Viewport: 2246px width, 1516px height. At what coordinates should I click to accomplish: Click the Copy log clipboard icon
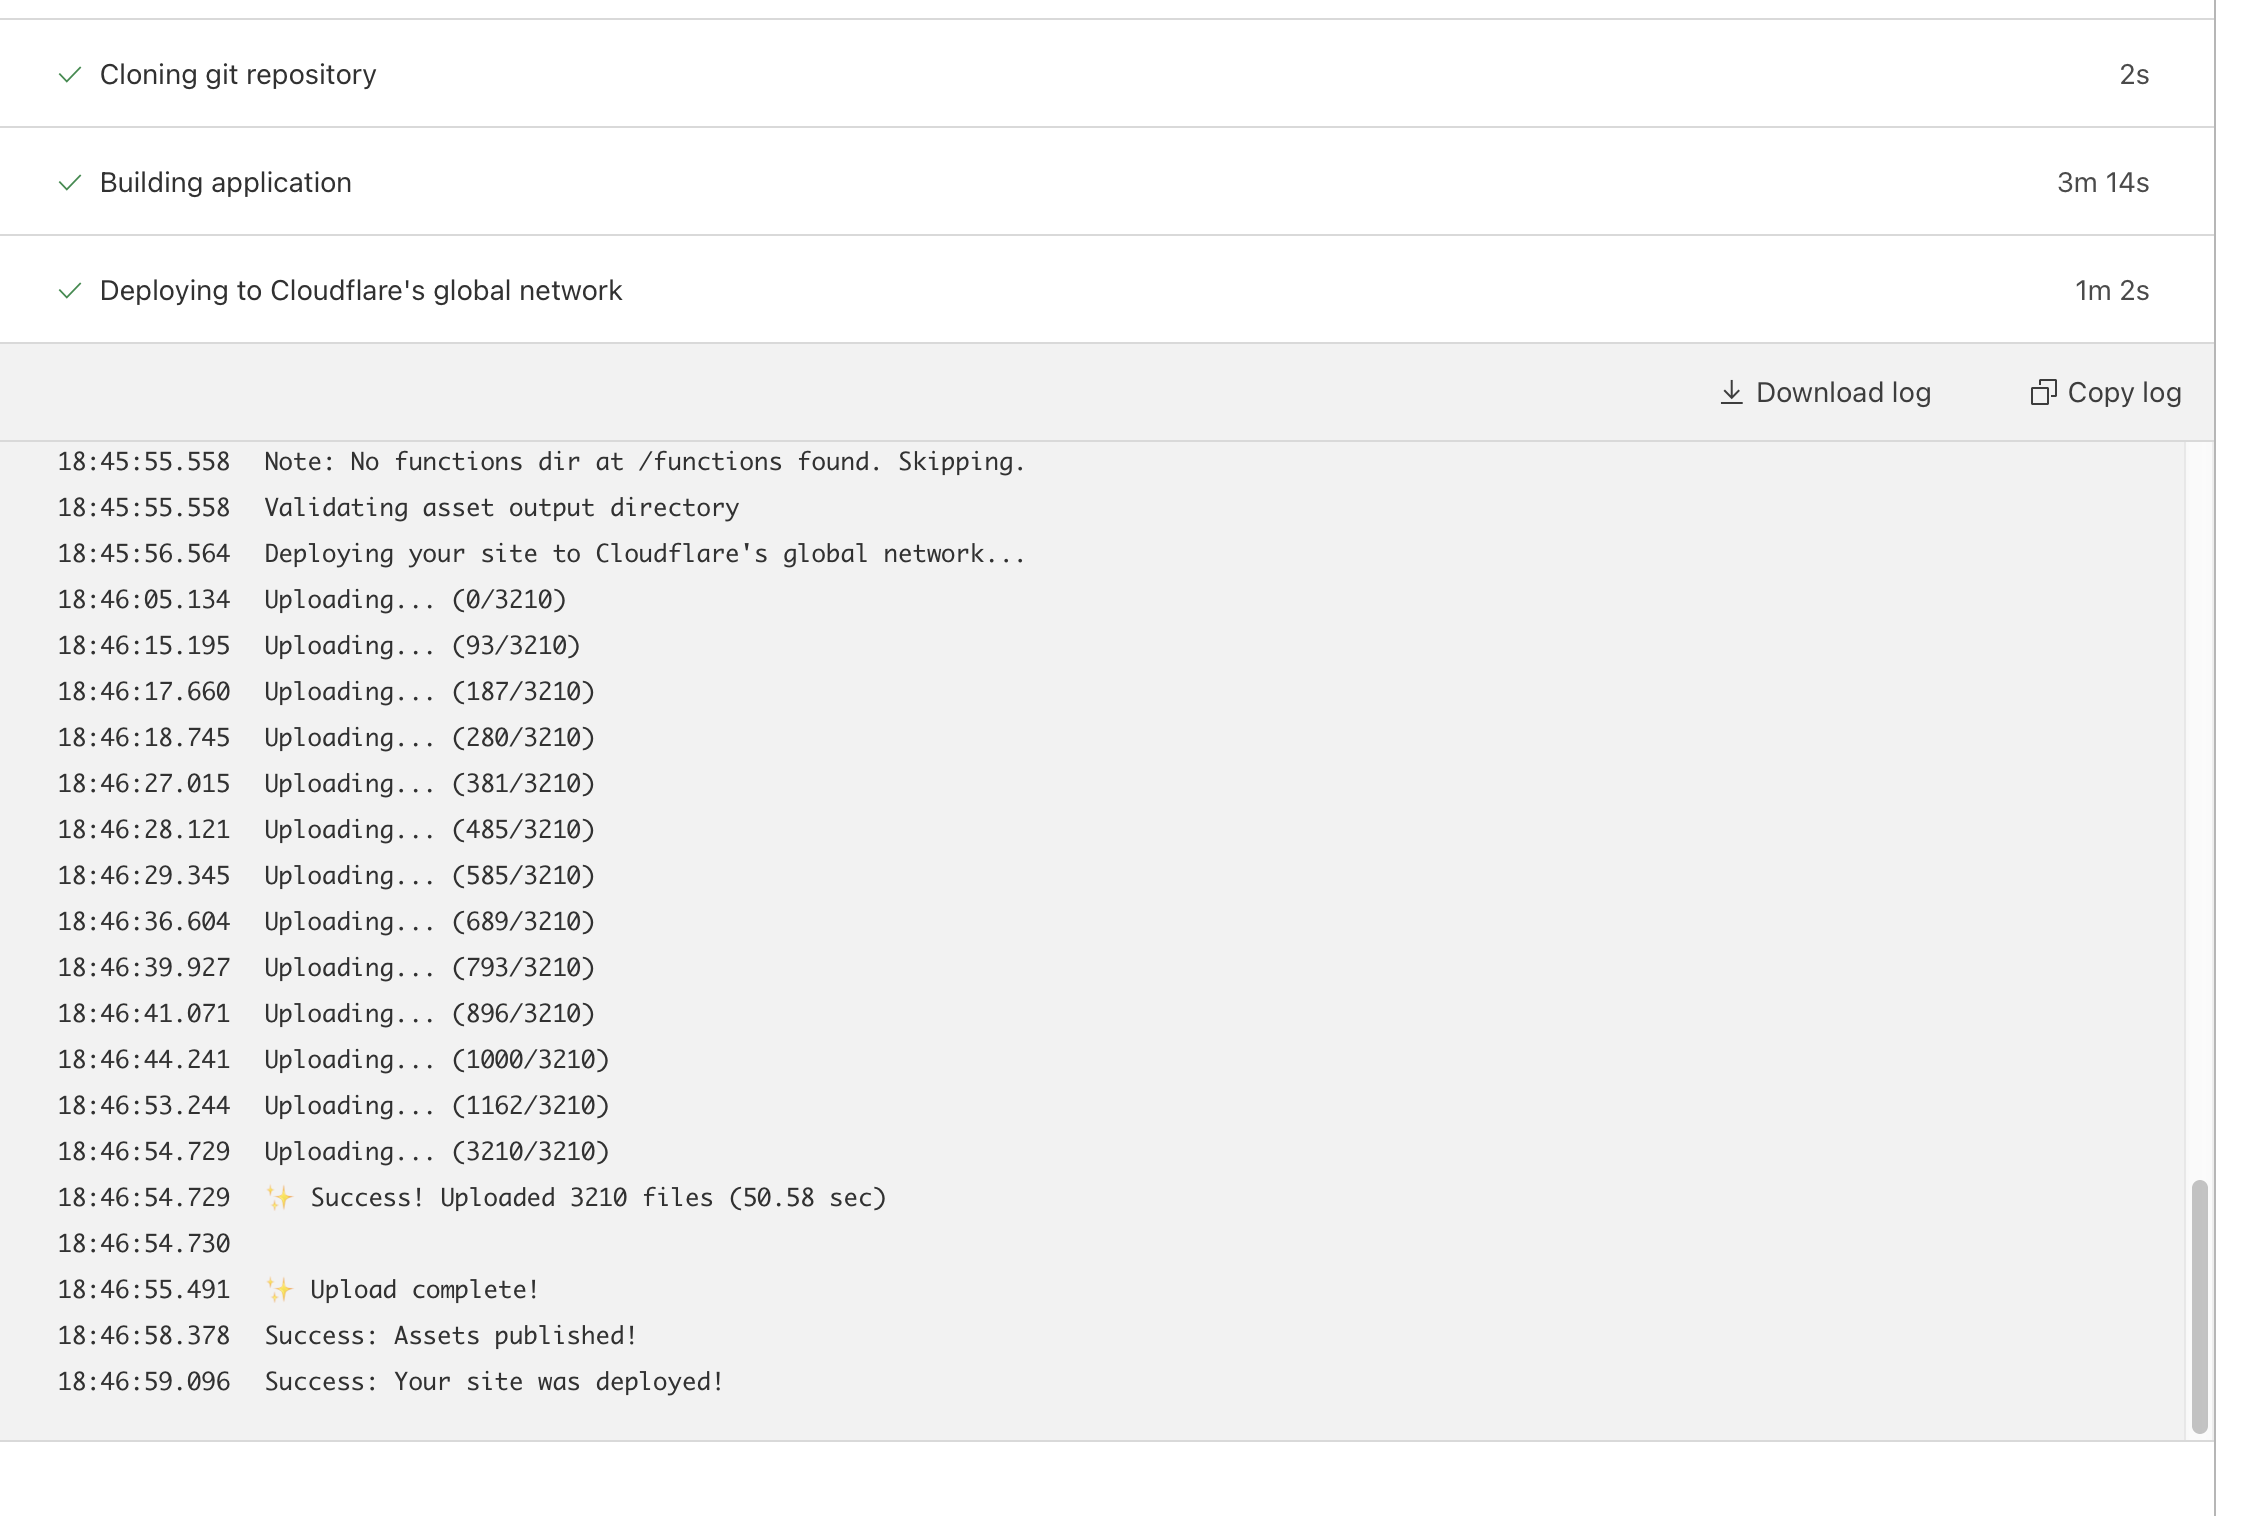[2043, 393]
